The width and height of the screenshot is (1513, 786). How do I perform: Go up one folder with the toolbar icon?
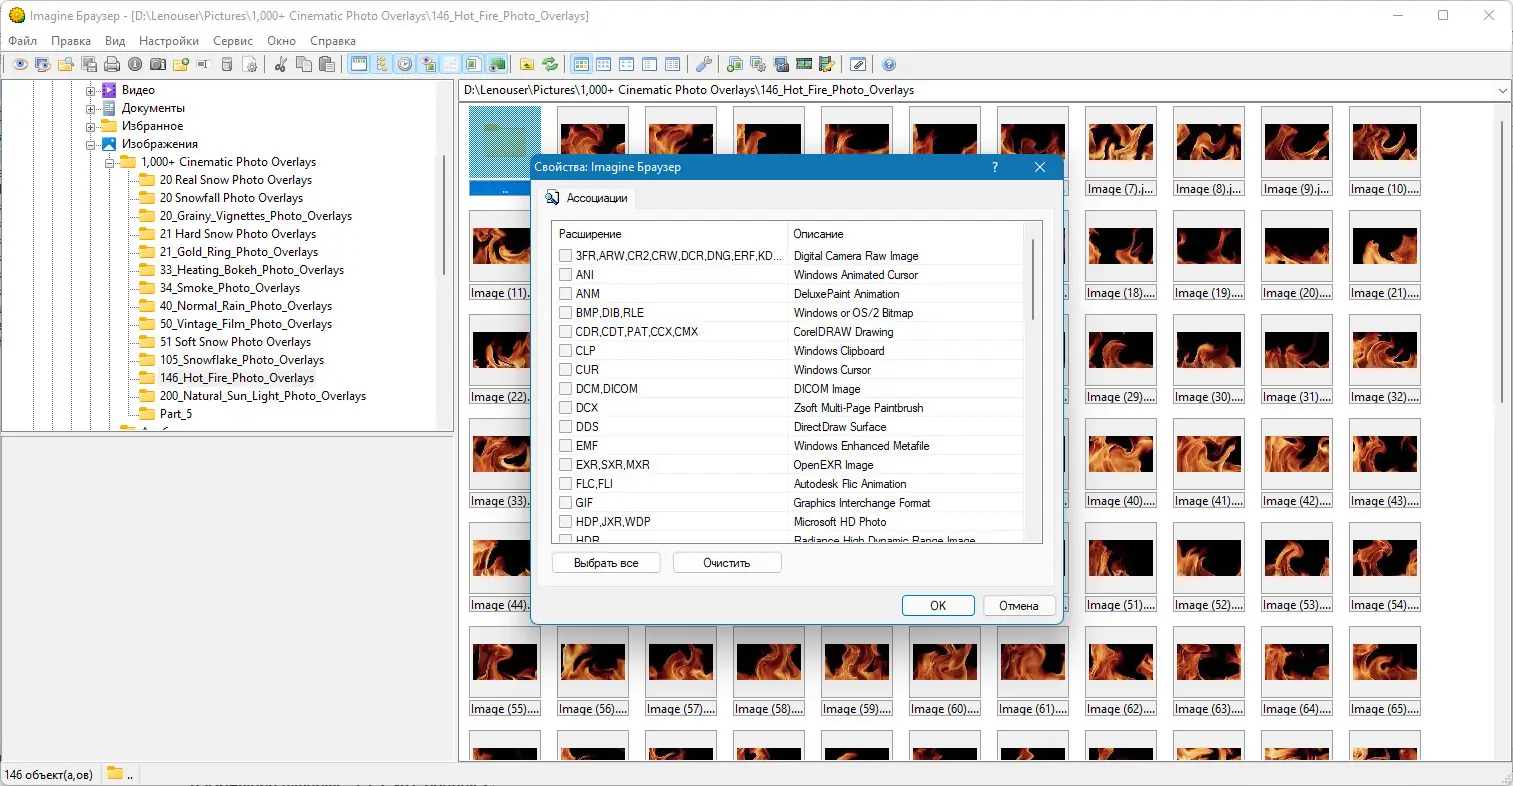[x=527, y=65]
